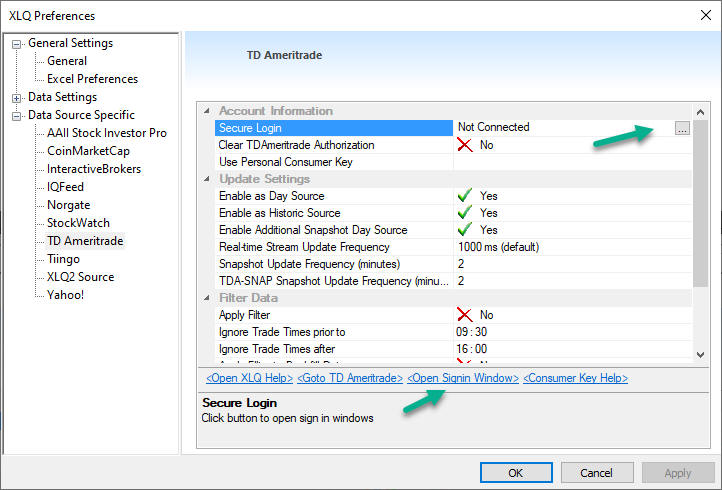722x490 pixels.
Task: Toggle Apply Filter red X value
Action: [465, 315]
